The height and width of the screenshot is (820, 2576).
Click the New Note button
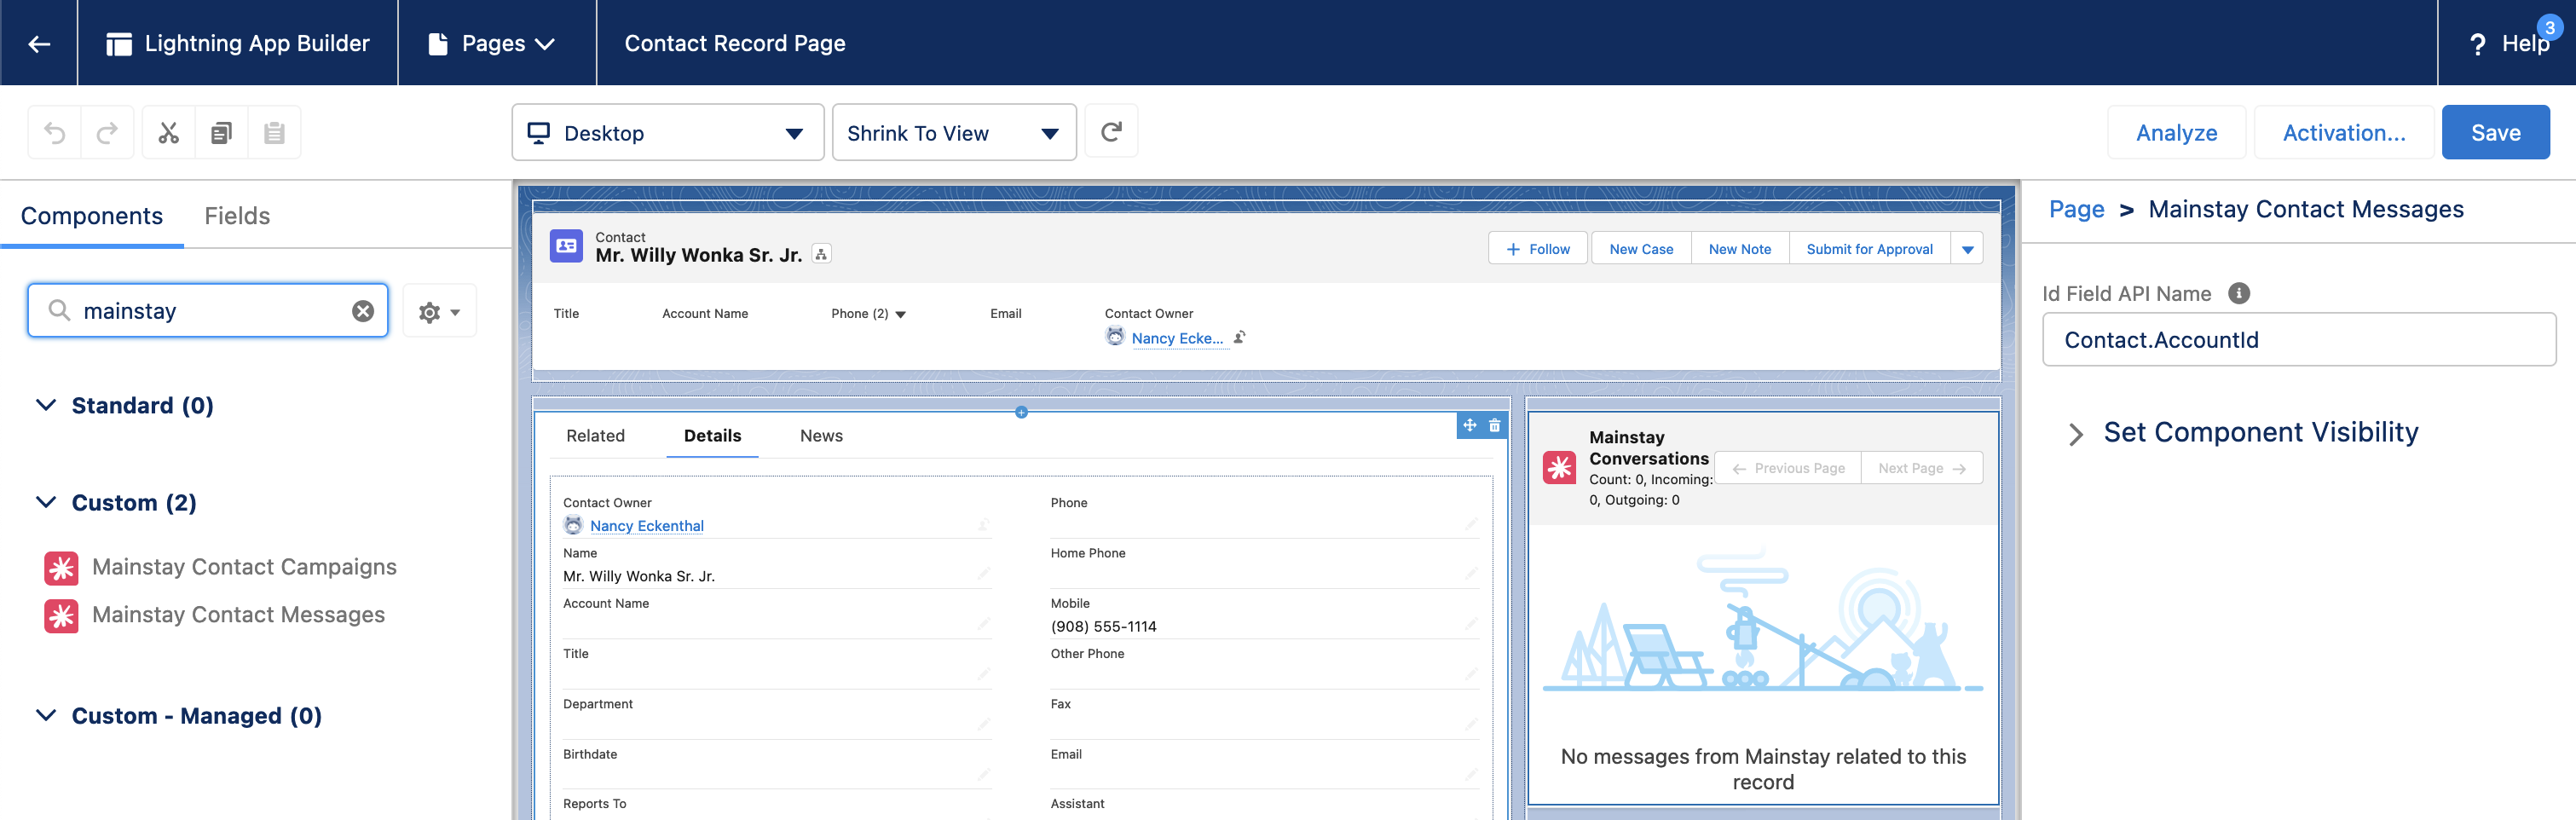coord(1740,249)
